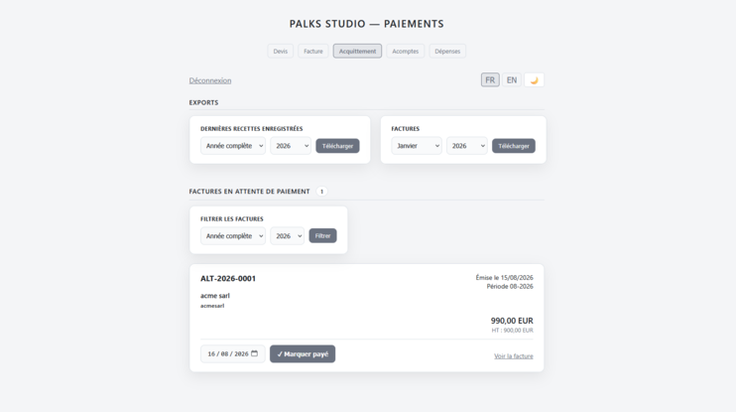
Task: Switch the language to FR
Action: (490, 80)
